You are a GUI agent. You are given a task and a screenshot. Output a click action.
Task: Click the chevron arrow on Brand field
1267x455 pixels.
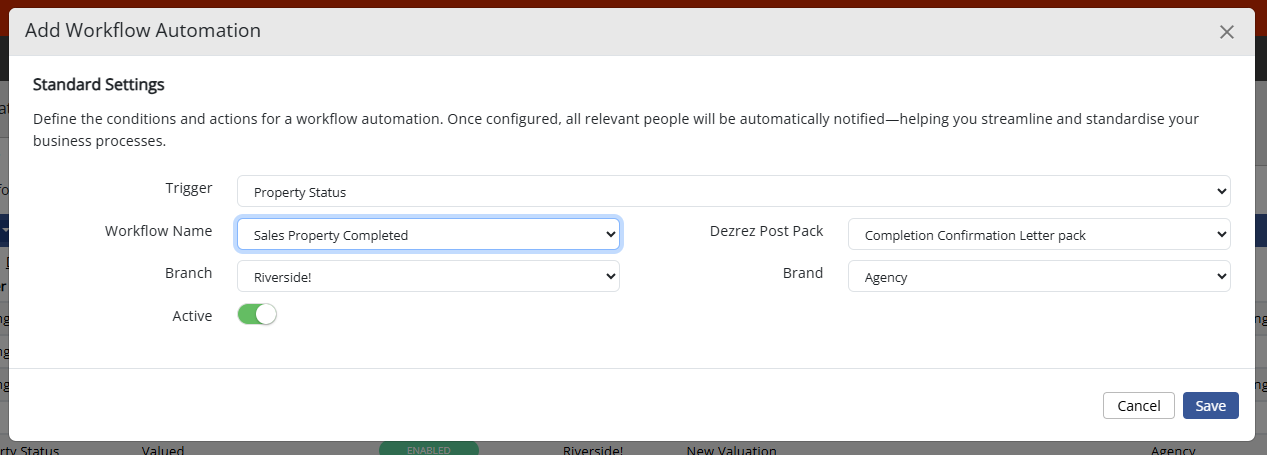pos(1220,276)
